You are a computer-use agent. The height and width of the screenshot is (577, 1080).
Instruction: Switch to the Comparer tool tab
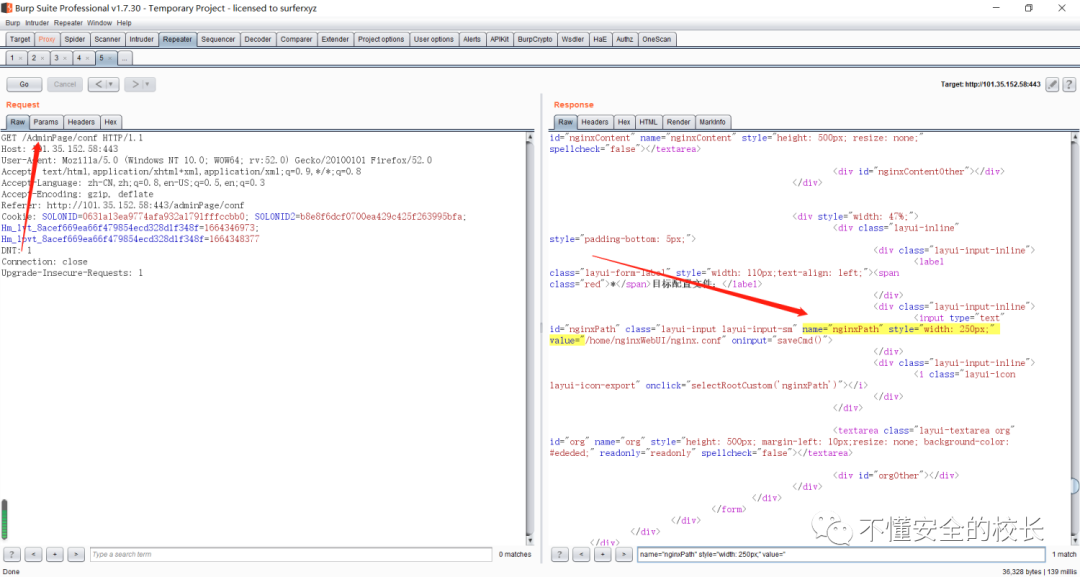[296, 39]
